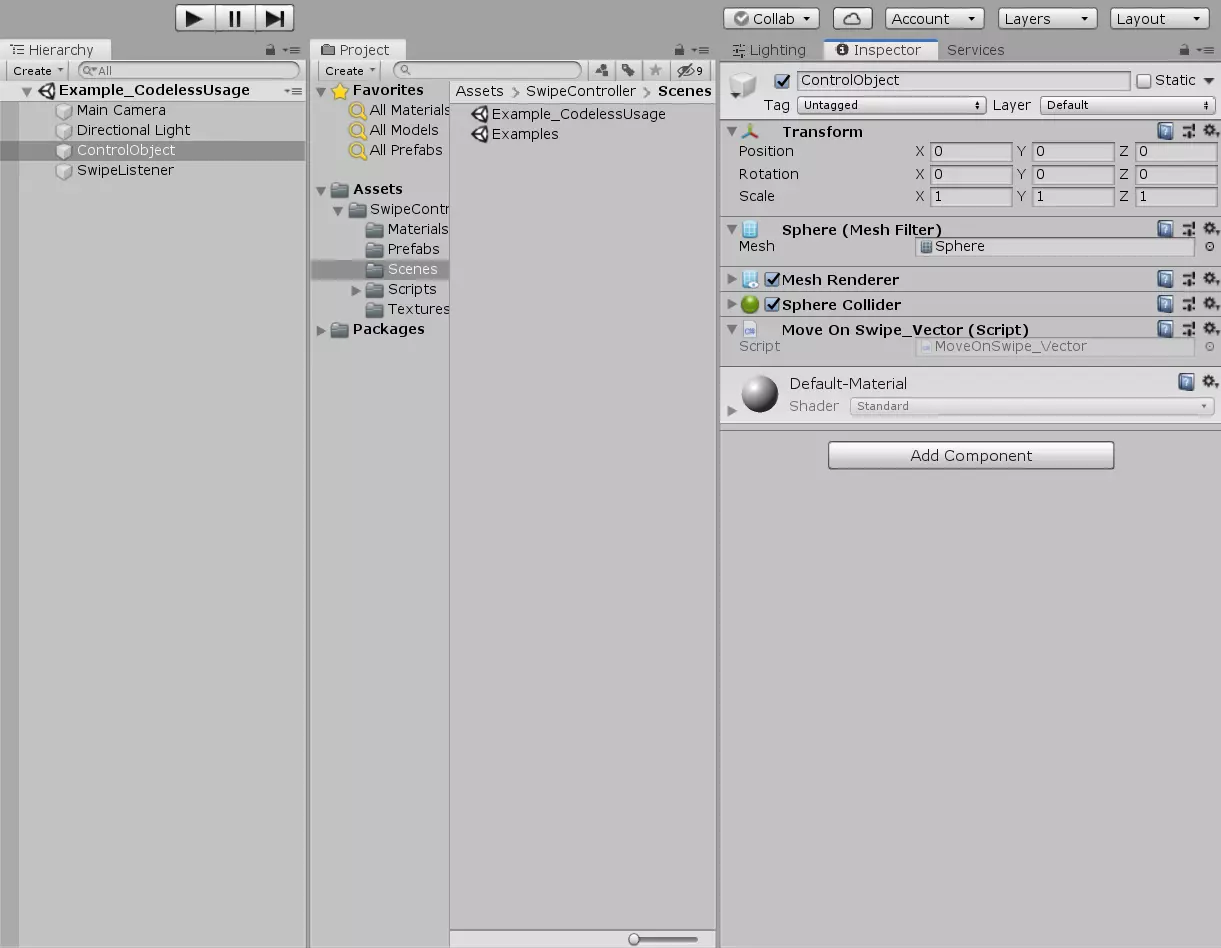This screenshot has height=948, width=1221.
Task: Open the Account dropdown
Action: 934,19
